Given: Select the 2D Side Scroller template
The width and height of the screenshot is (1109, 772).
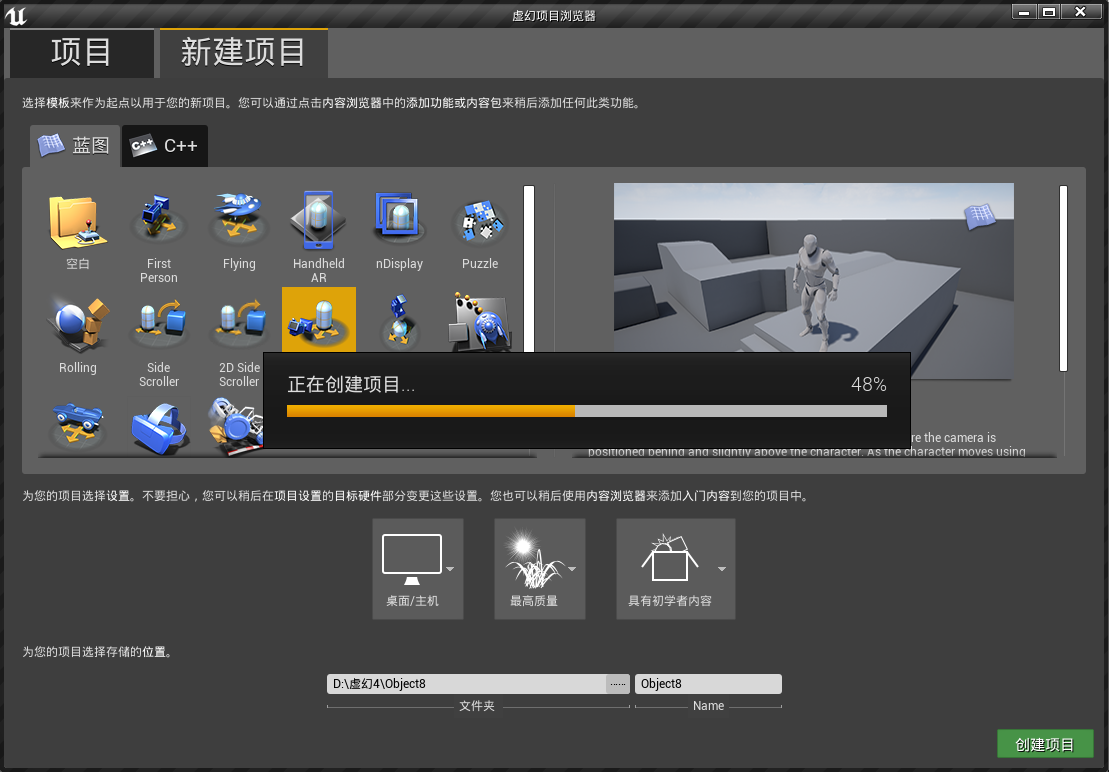Looking at the screenshot, I should [x=238, y=325].
